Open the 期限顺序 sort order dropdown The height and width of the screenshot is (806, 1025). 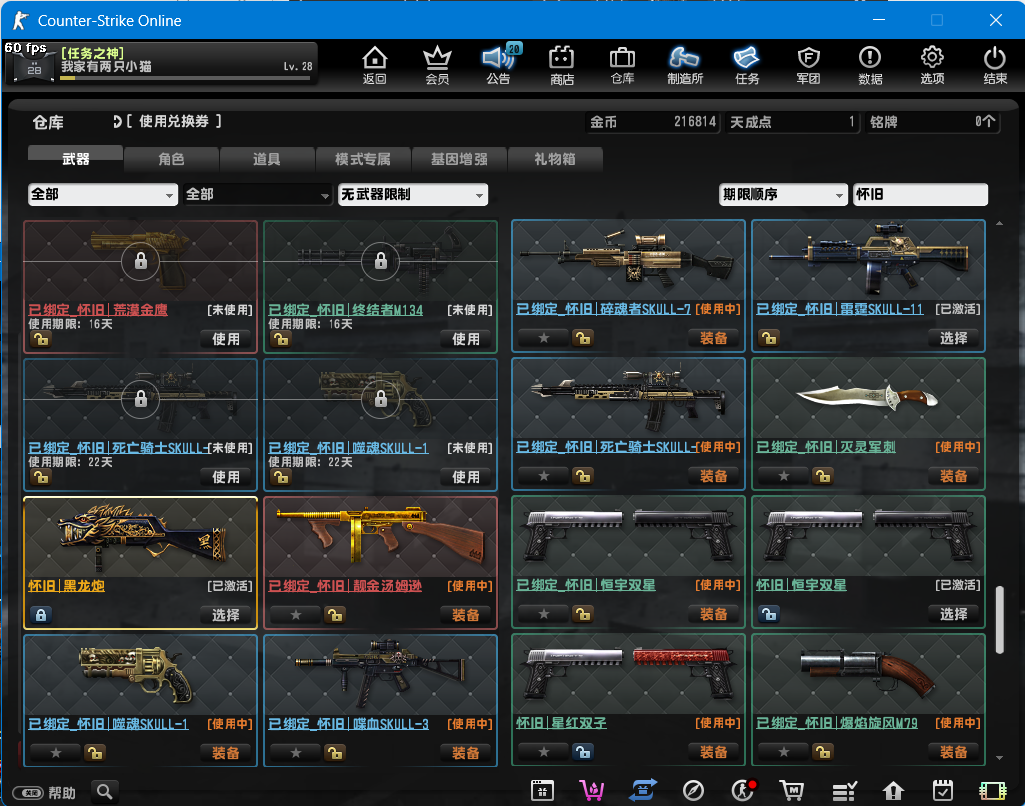[x=783, y=195]
